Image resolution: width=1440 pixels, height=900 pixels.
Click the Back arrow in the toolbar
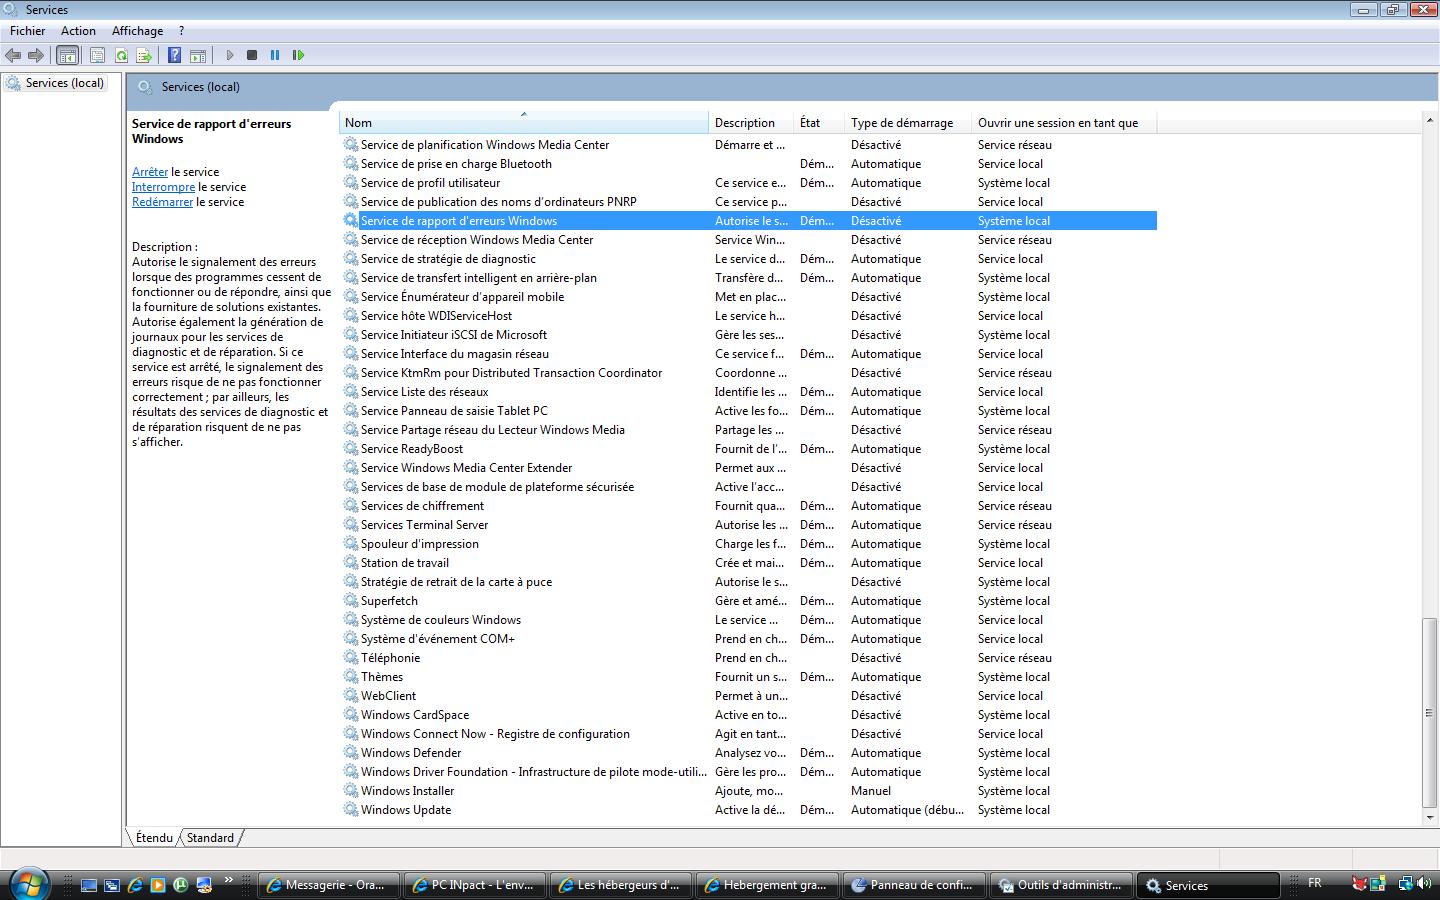click(13, 55)
